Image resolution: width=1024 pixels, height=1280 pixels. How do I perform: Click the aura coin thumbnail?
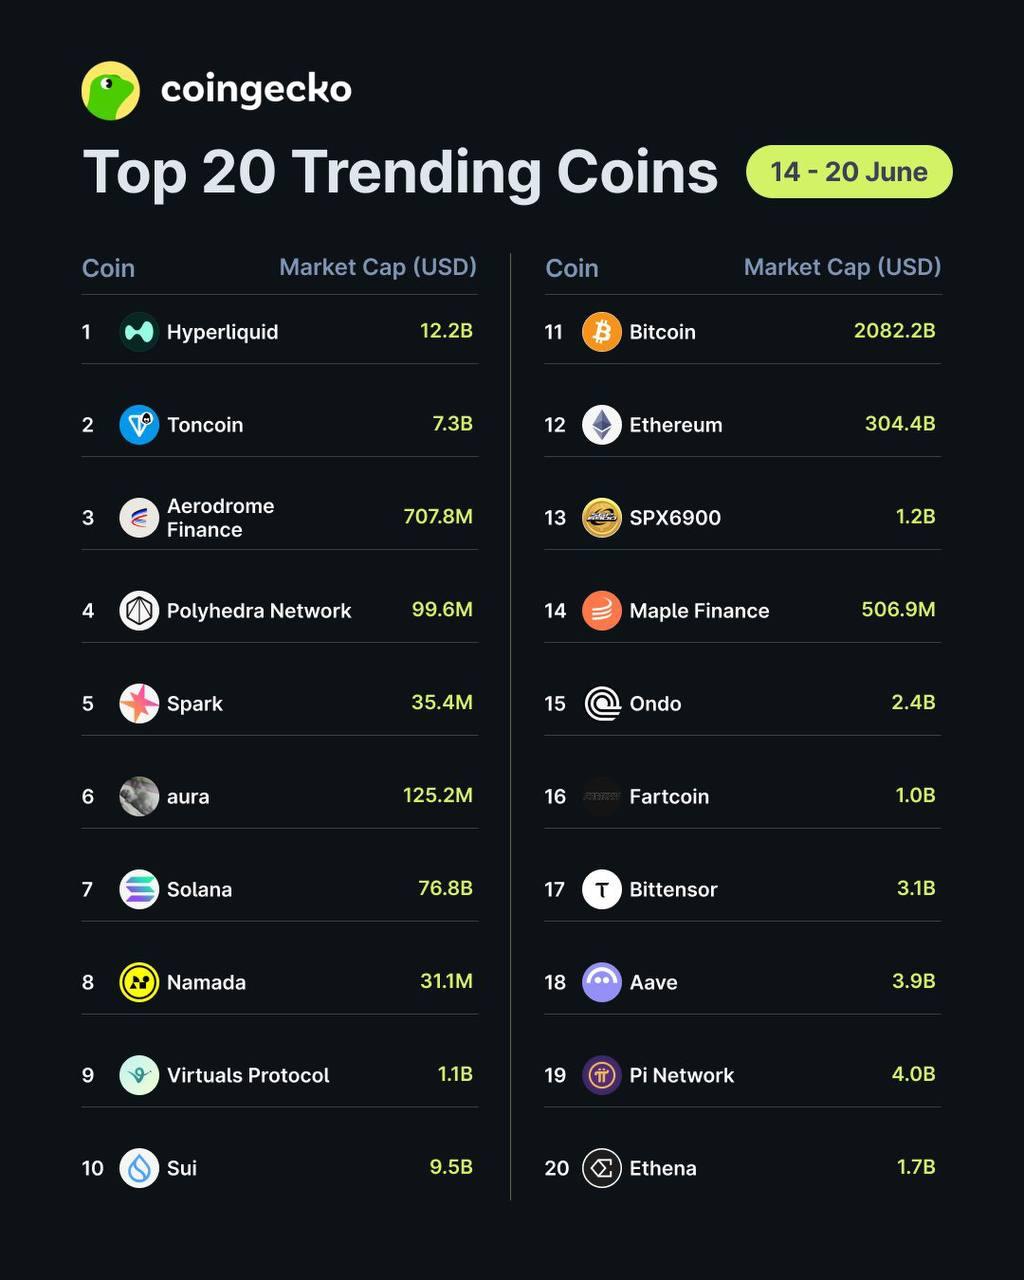139,796
